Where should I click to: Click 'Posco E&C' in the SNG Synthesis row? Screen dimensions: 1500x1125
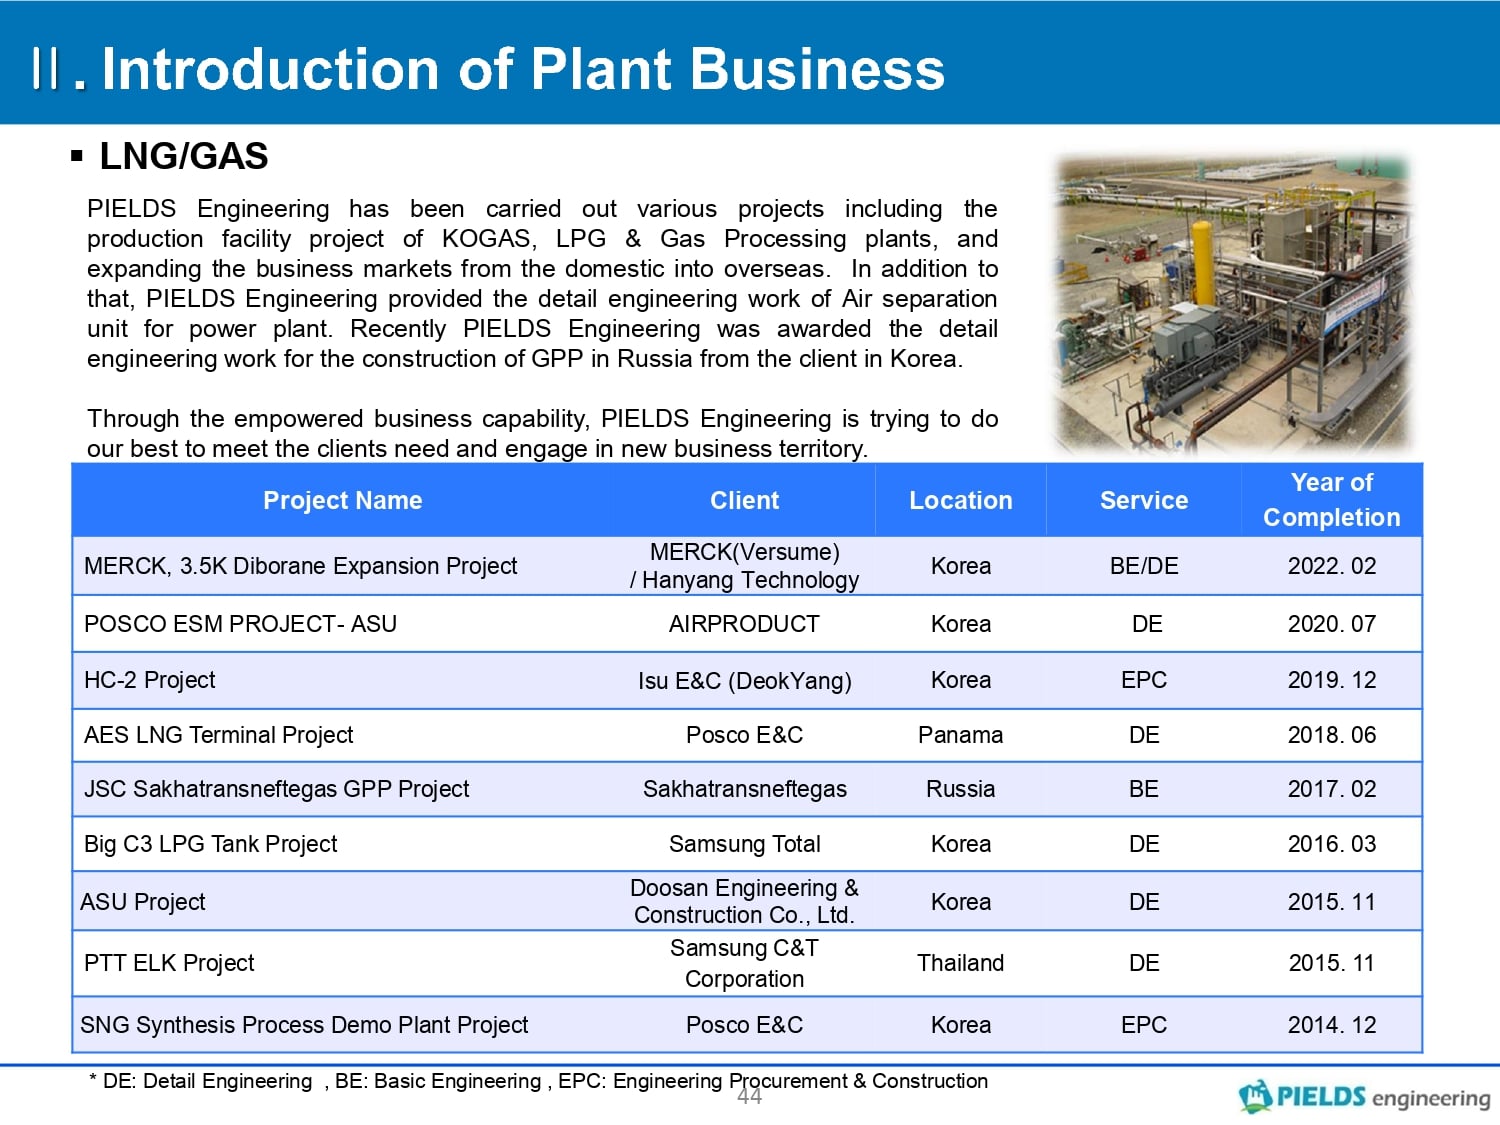coord(744,1025)
